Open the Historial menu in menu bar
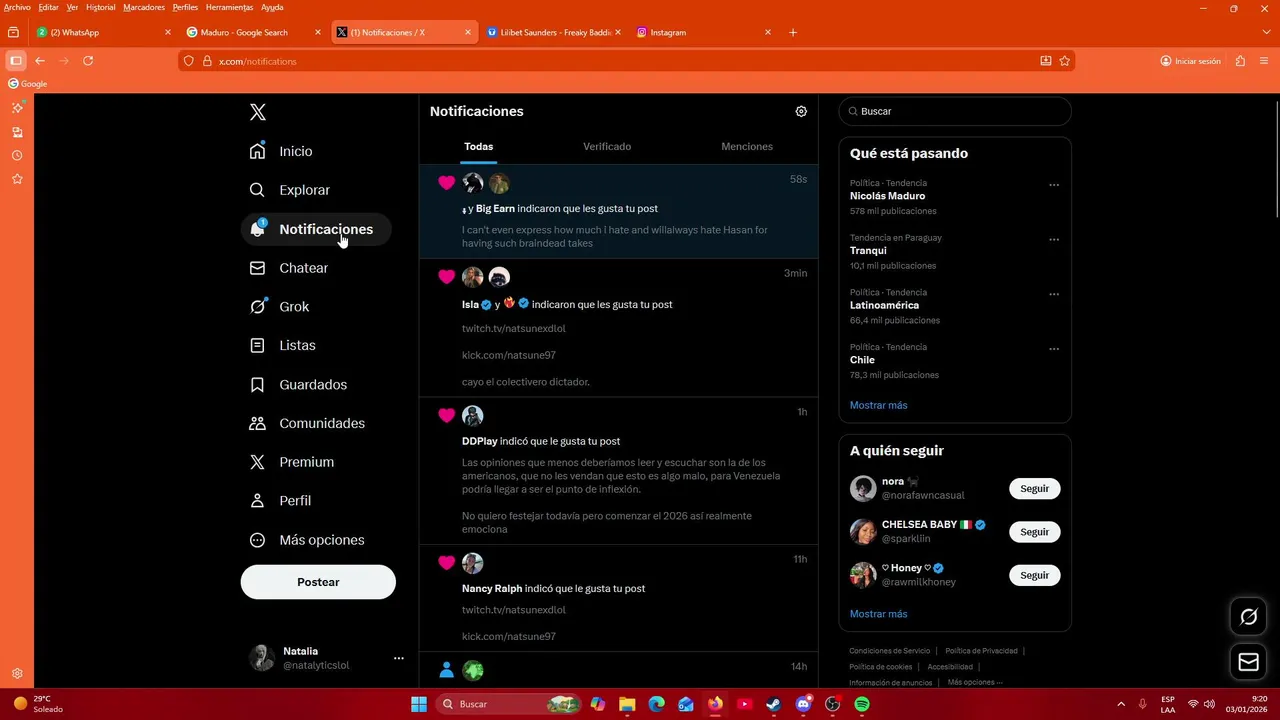Image resolution: width=1280 pixels, height=720 pixels. coord(100,7)
